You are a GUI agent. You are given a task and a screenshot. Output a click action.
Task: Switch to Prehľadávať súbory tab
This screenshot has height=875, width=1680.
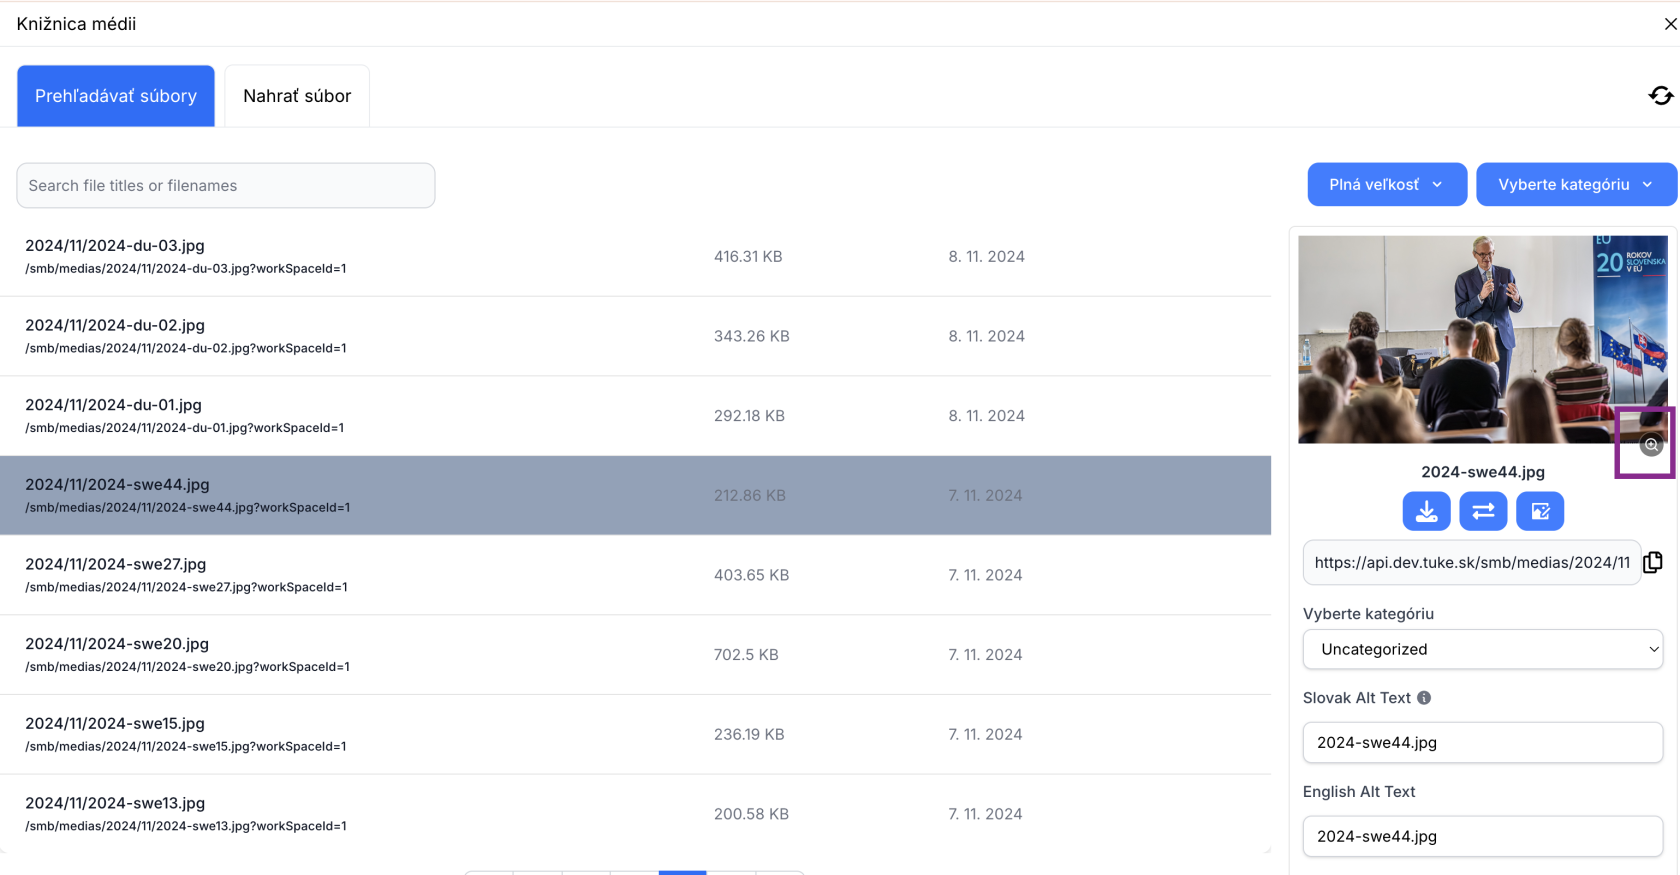(116, 96)
